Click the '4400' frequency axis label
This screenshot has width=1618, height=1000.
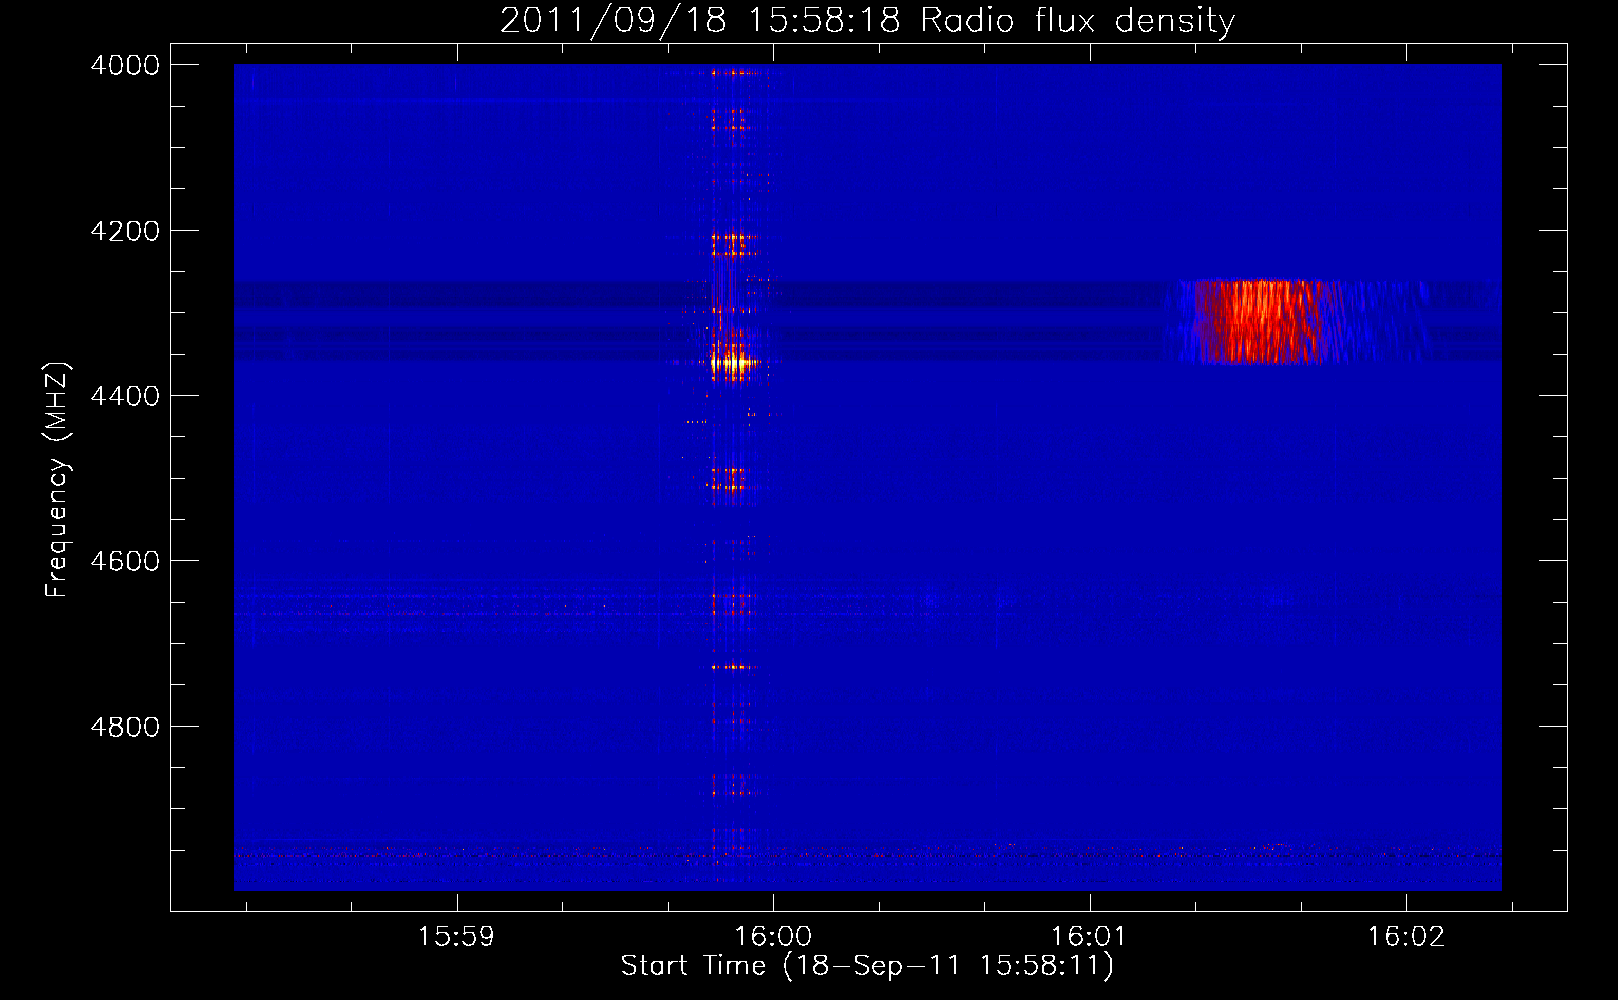(x=125, y=396)
